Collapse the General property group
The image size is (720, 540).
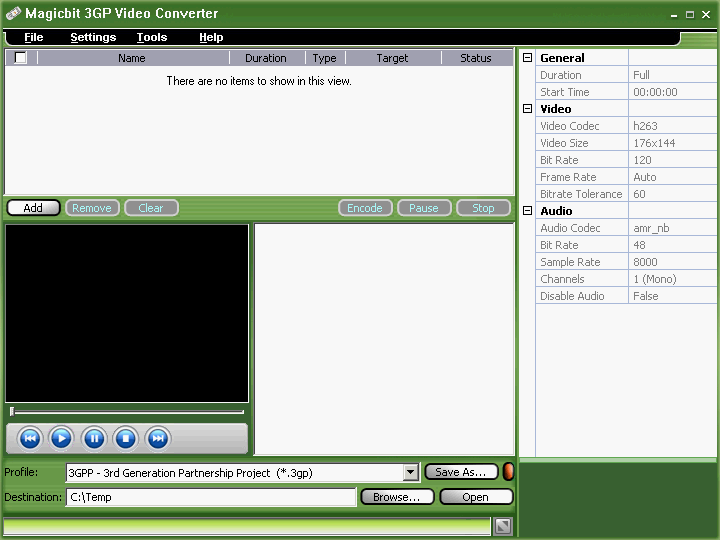click(528, 58)
